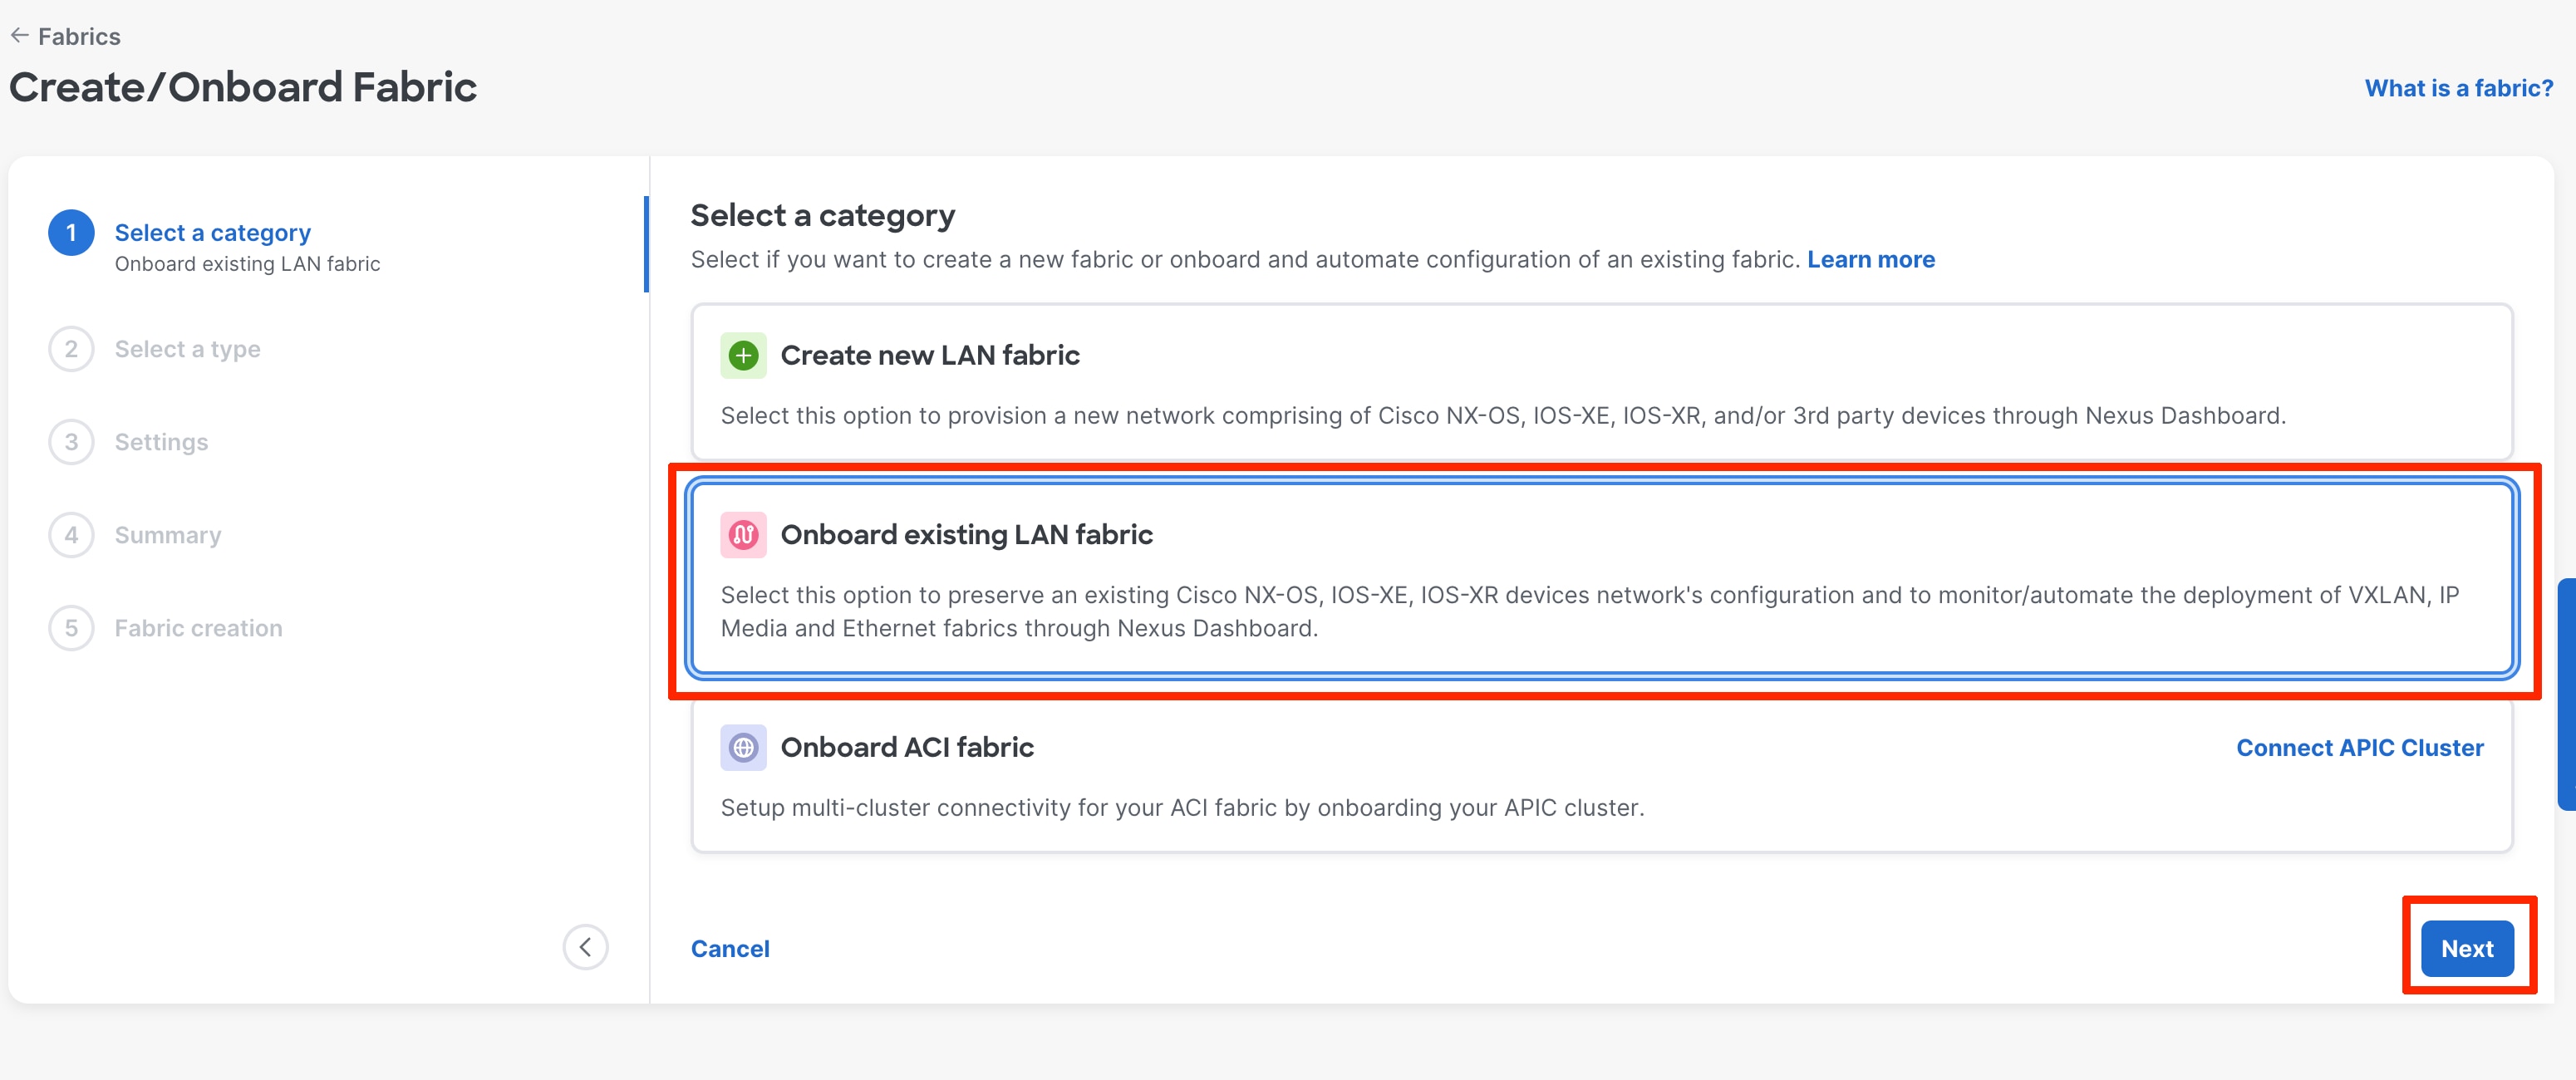Go to the Select a type step

click(187, 349)
